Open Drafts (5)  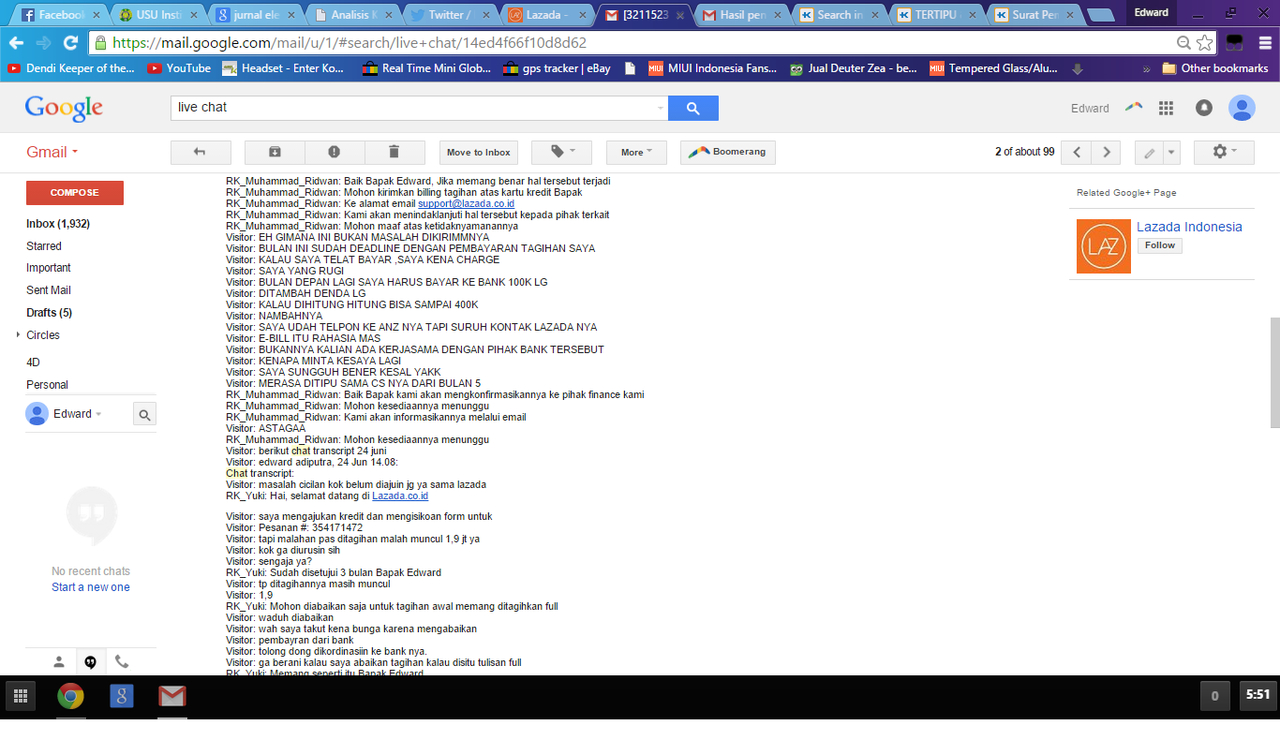click(49, 313)
